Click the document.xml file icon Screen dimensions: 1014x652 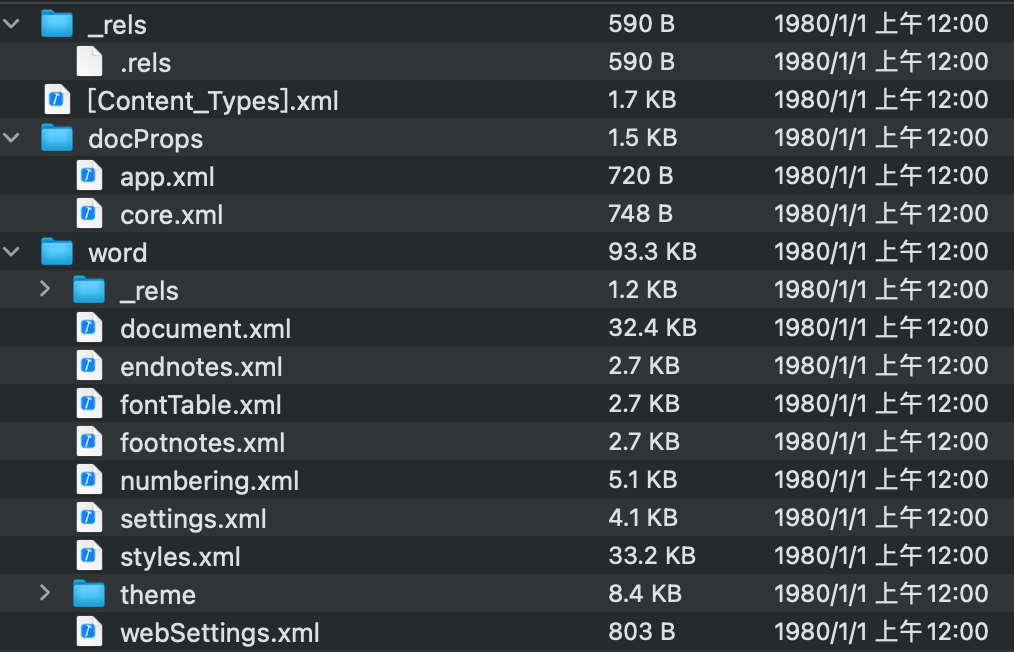89,328
